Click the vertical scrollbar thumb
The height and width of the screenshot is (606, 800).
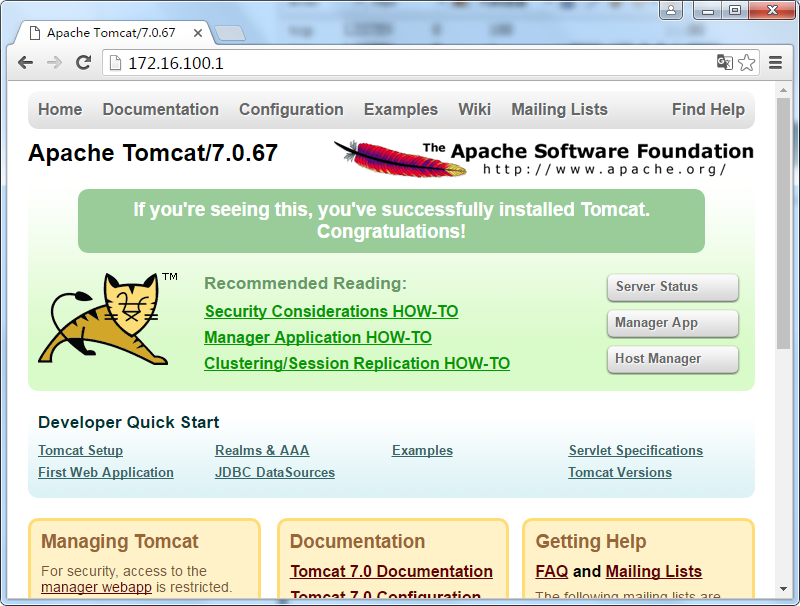[x=783, y=223]
